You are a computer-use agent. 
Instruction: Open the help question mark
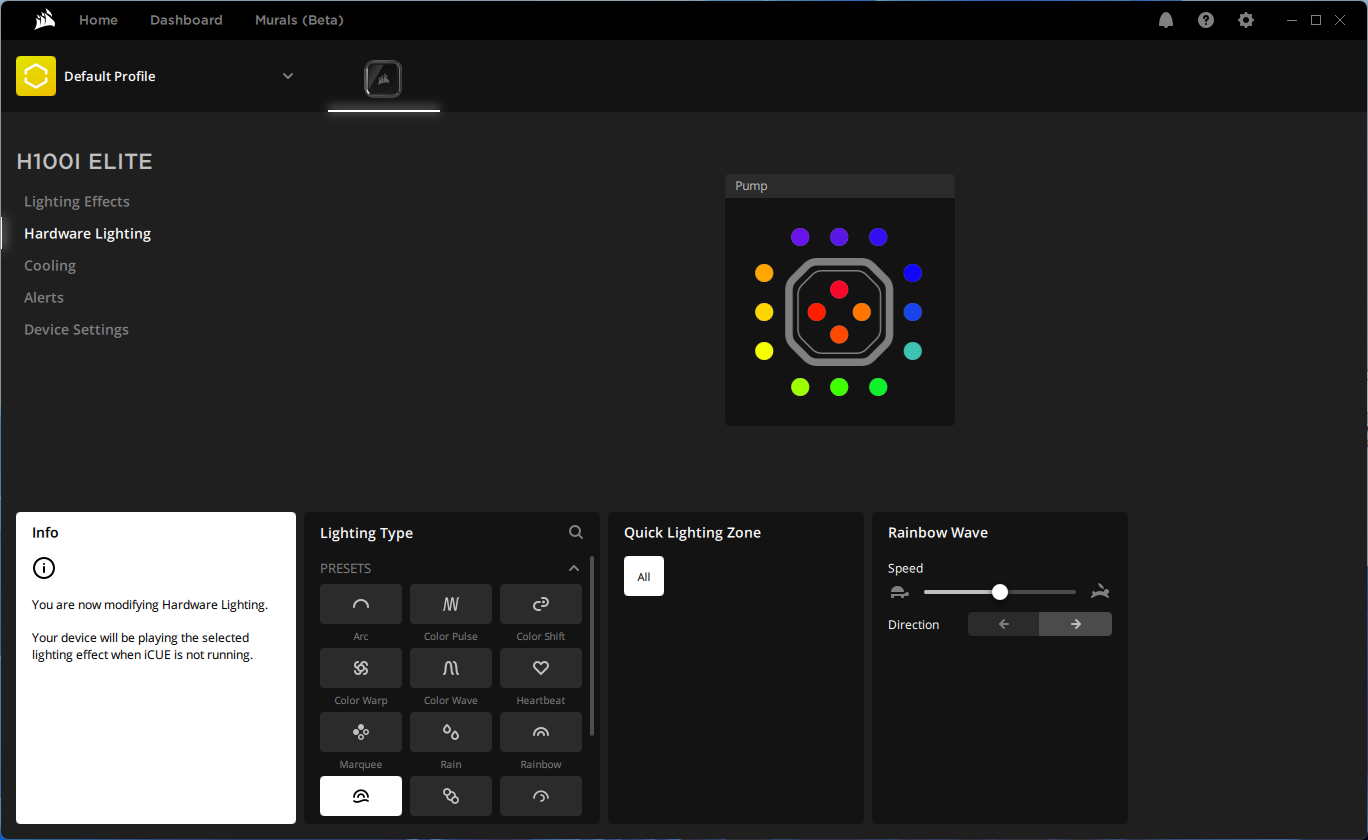(x=1206, y=20)
